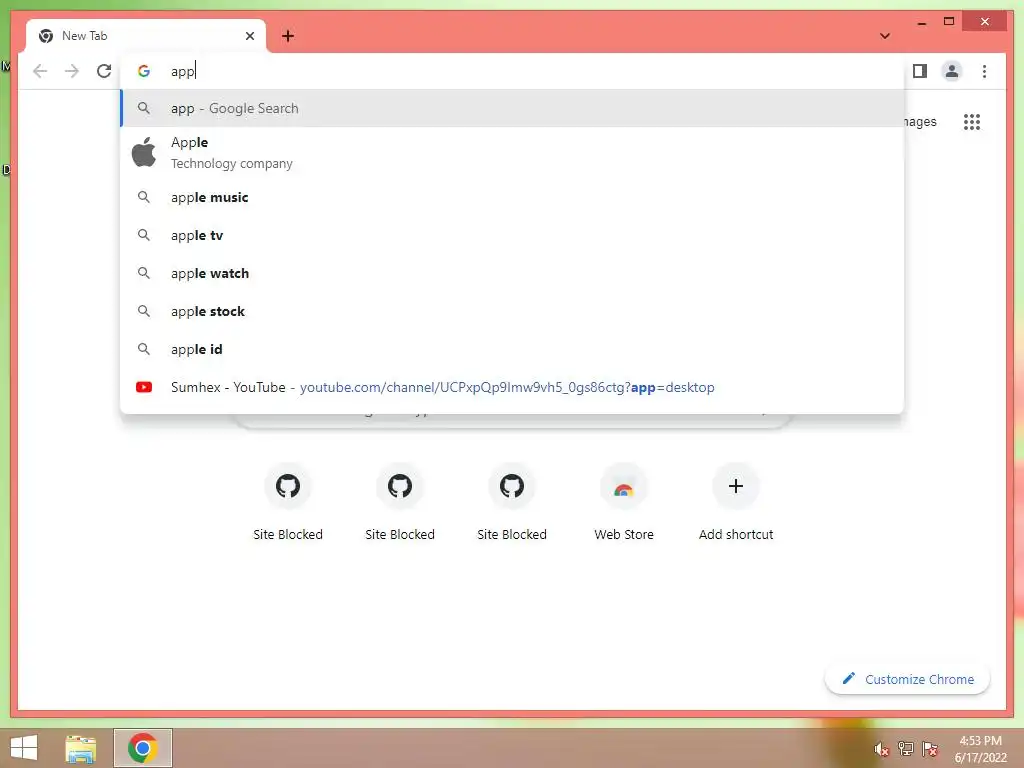
Task: Choose the 'apple watch' suggestion
Action: (513, 273)
